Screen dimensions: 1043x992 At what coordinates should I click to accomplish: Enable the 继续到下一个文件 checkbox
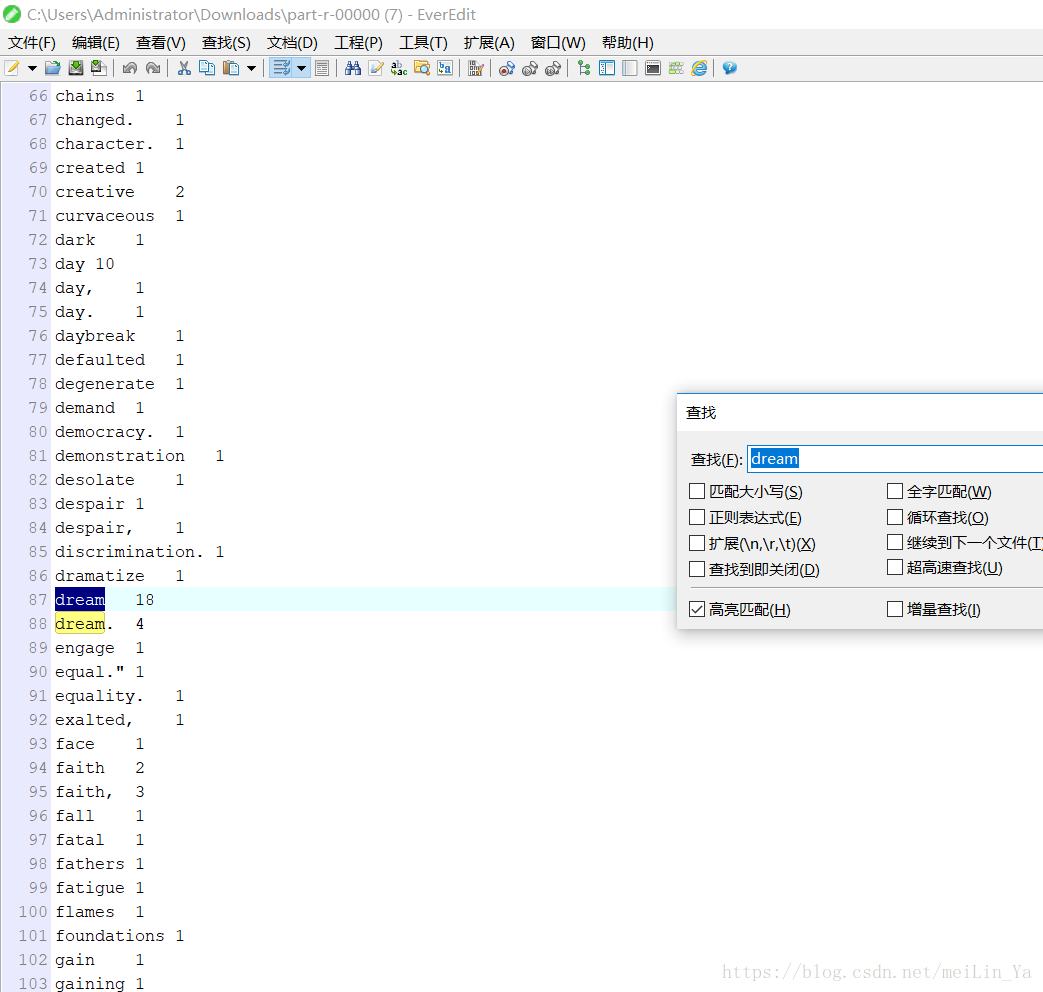895,543
